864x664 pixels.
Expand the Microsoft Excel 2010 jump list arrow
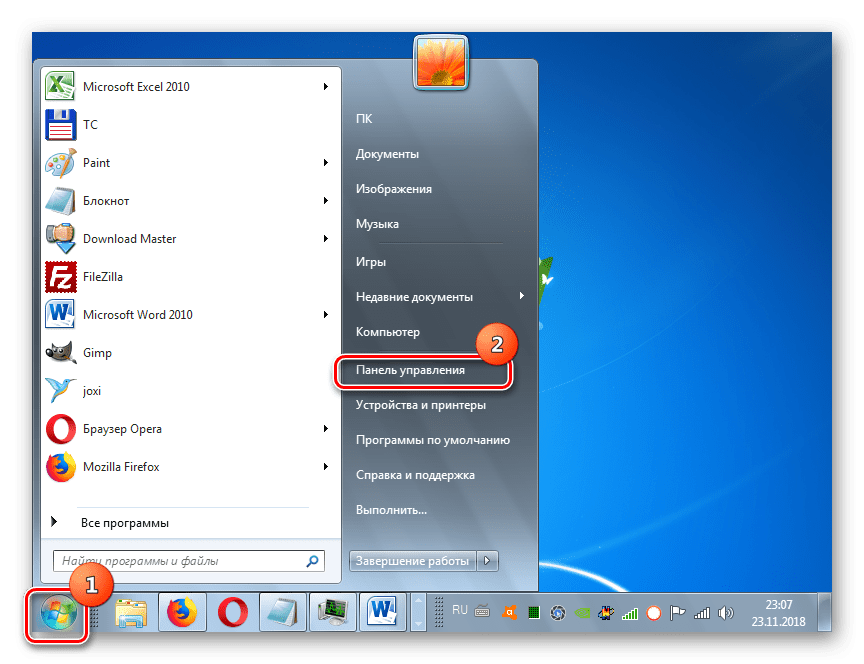coord(326,87)
